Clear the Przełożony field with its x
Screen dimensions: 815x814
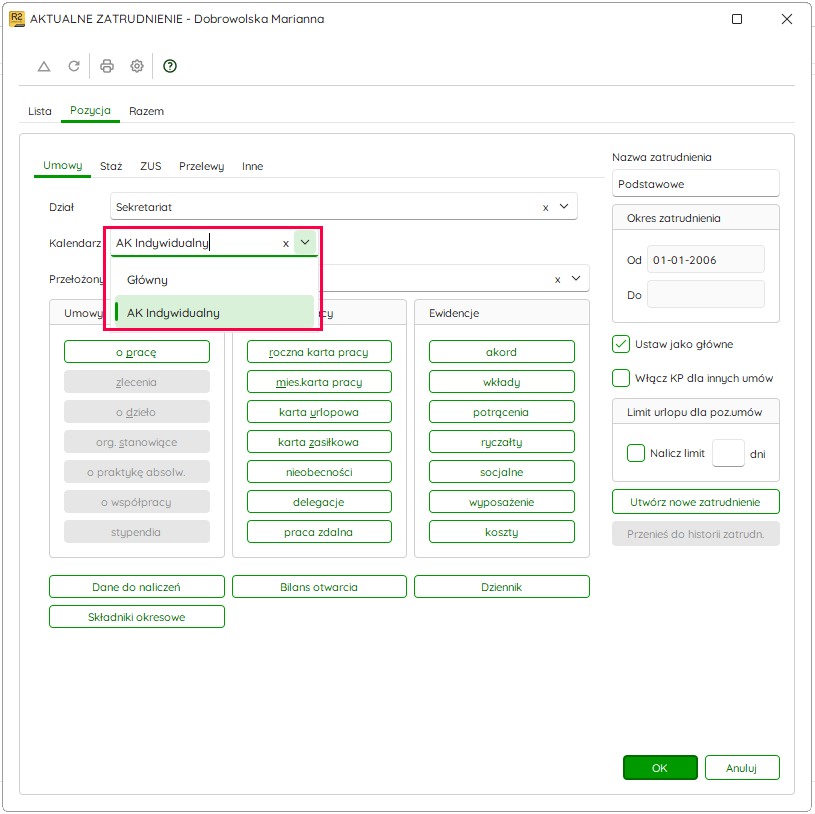[x=557, y=280]
